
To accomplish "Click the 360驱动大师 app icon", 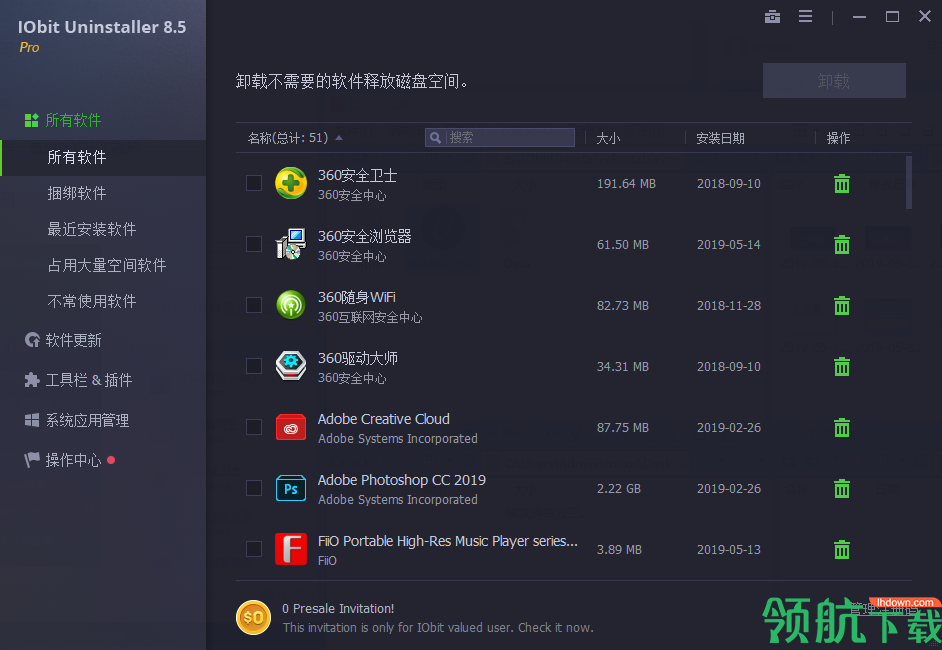I will point(291,366).
